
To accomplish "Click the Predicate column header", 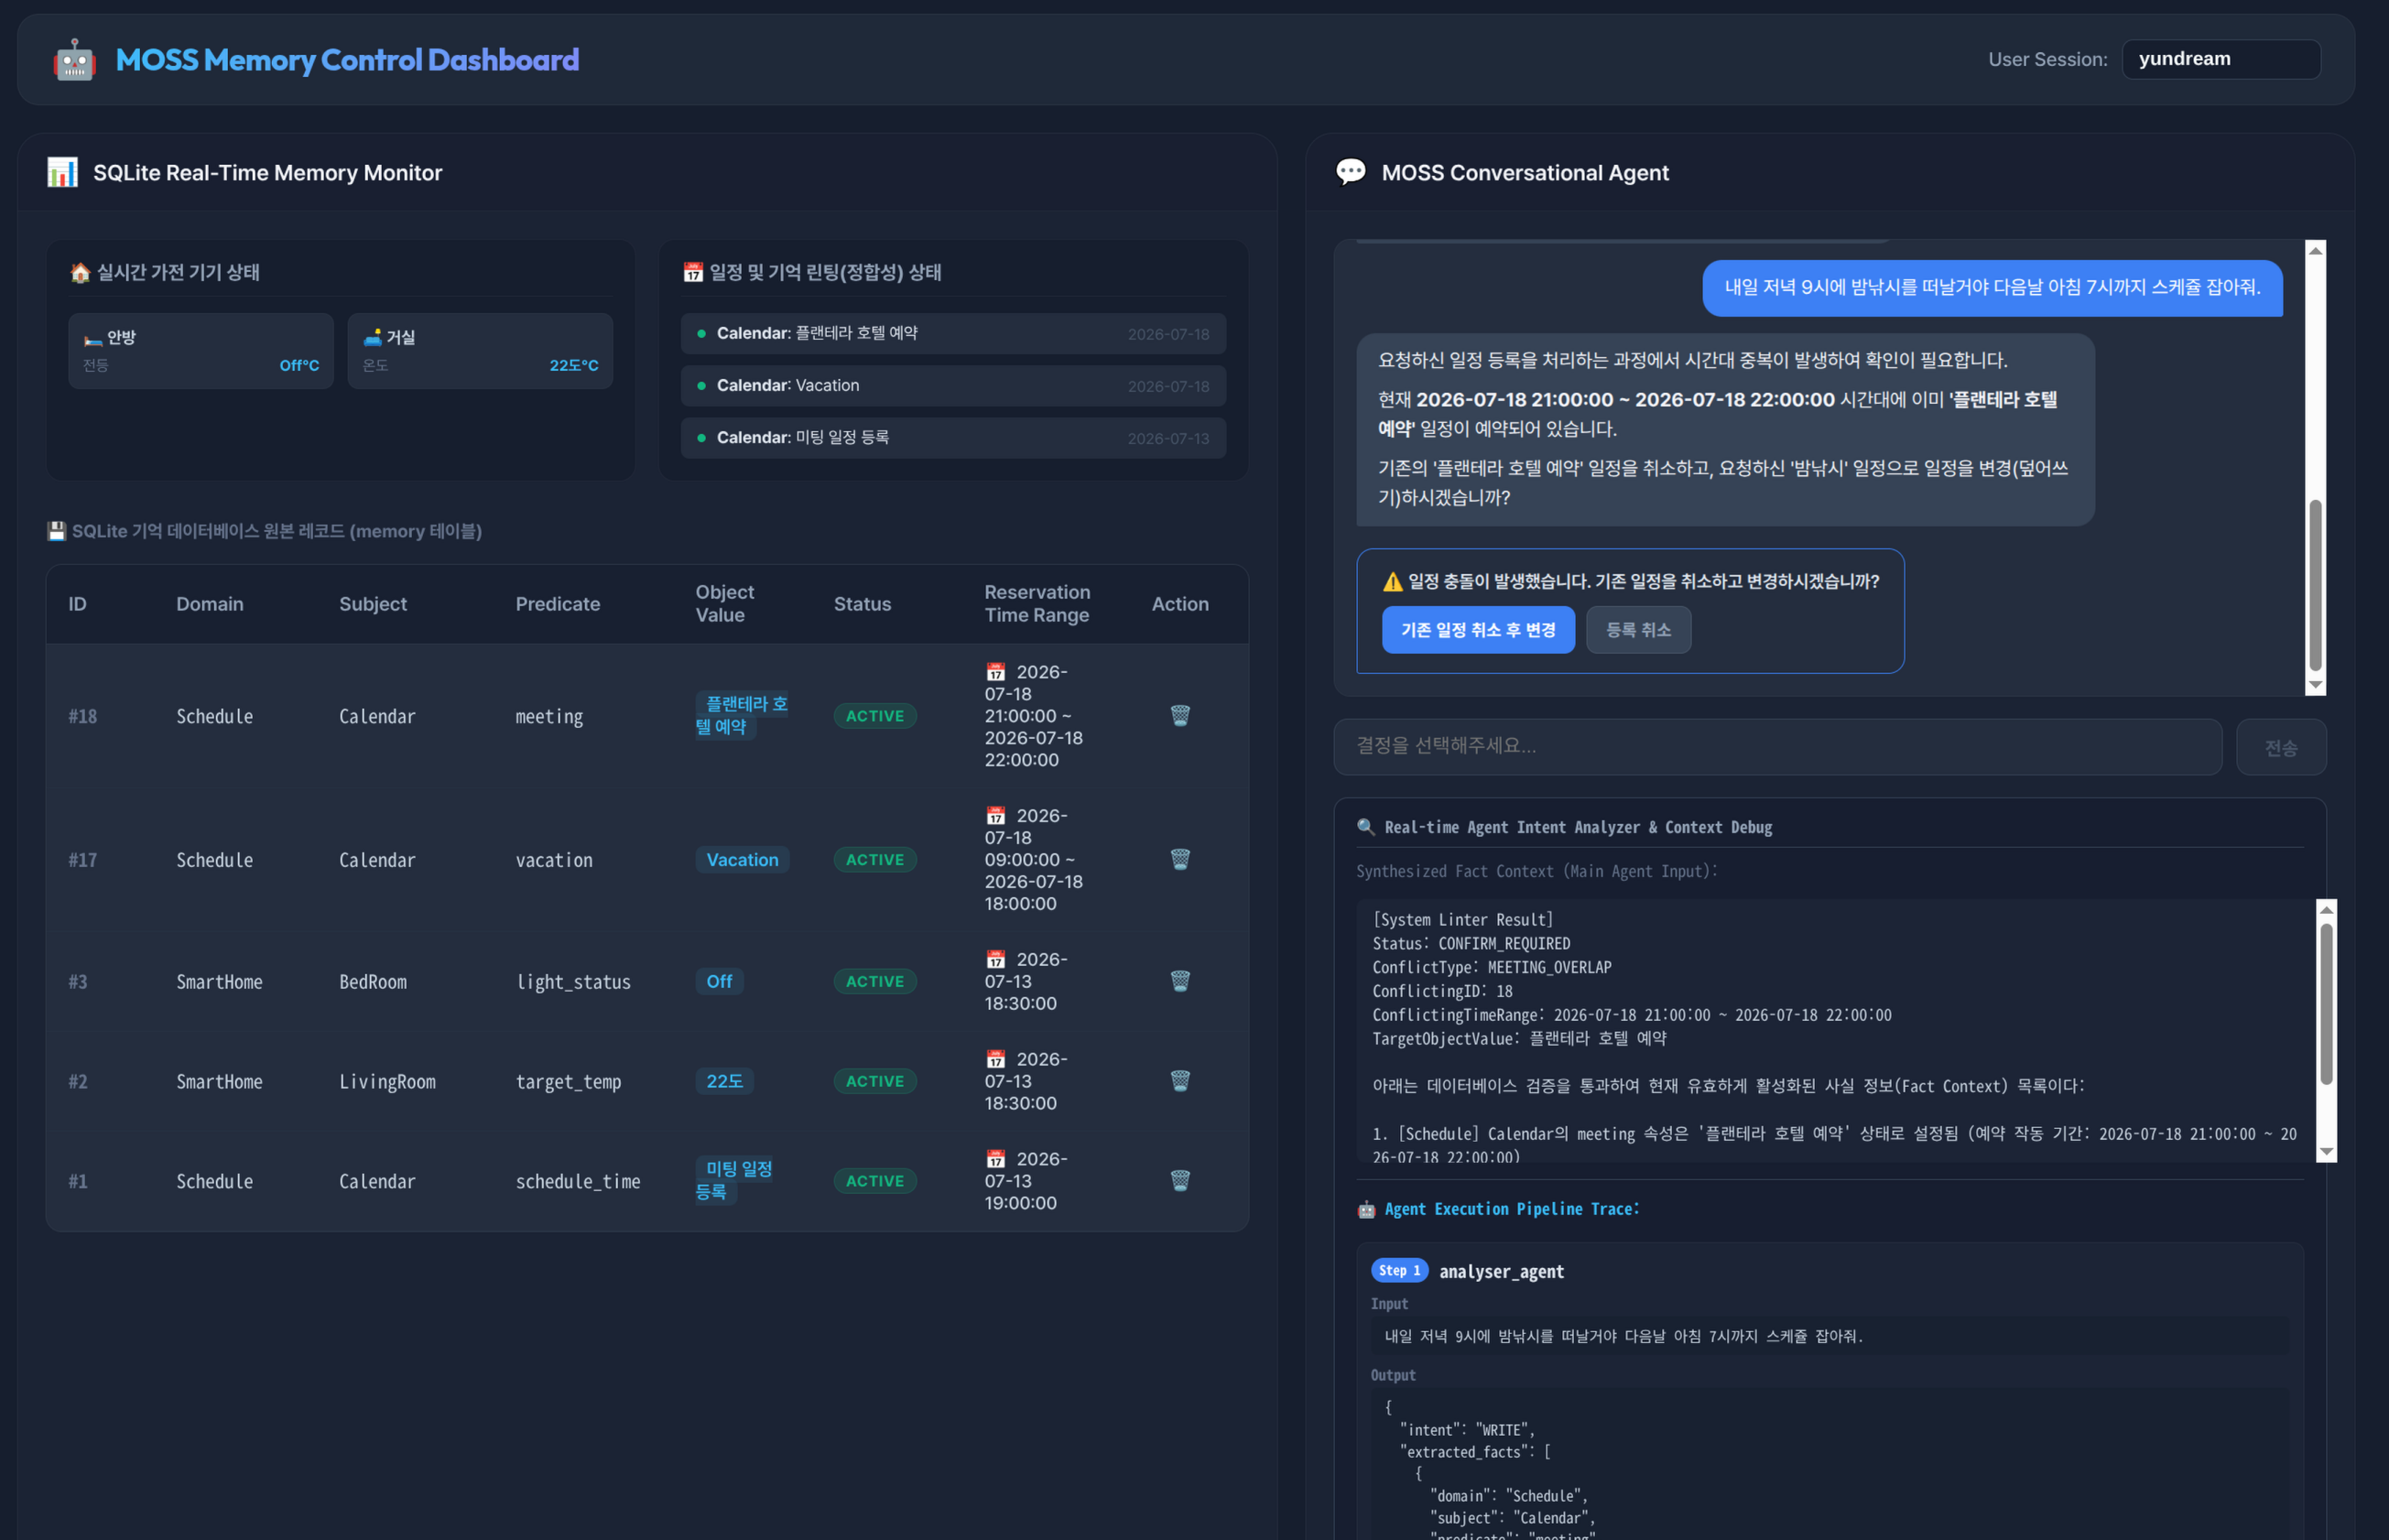I will 557,604.
